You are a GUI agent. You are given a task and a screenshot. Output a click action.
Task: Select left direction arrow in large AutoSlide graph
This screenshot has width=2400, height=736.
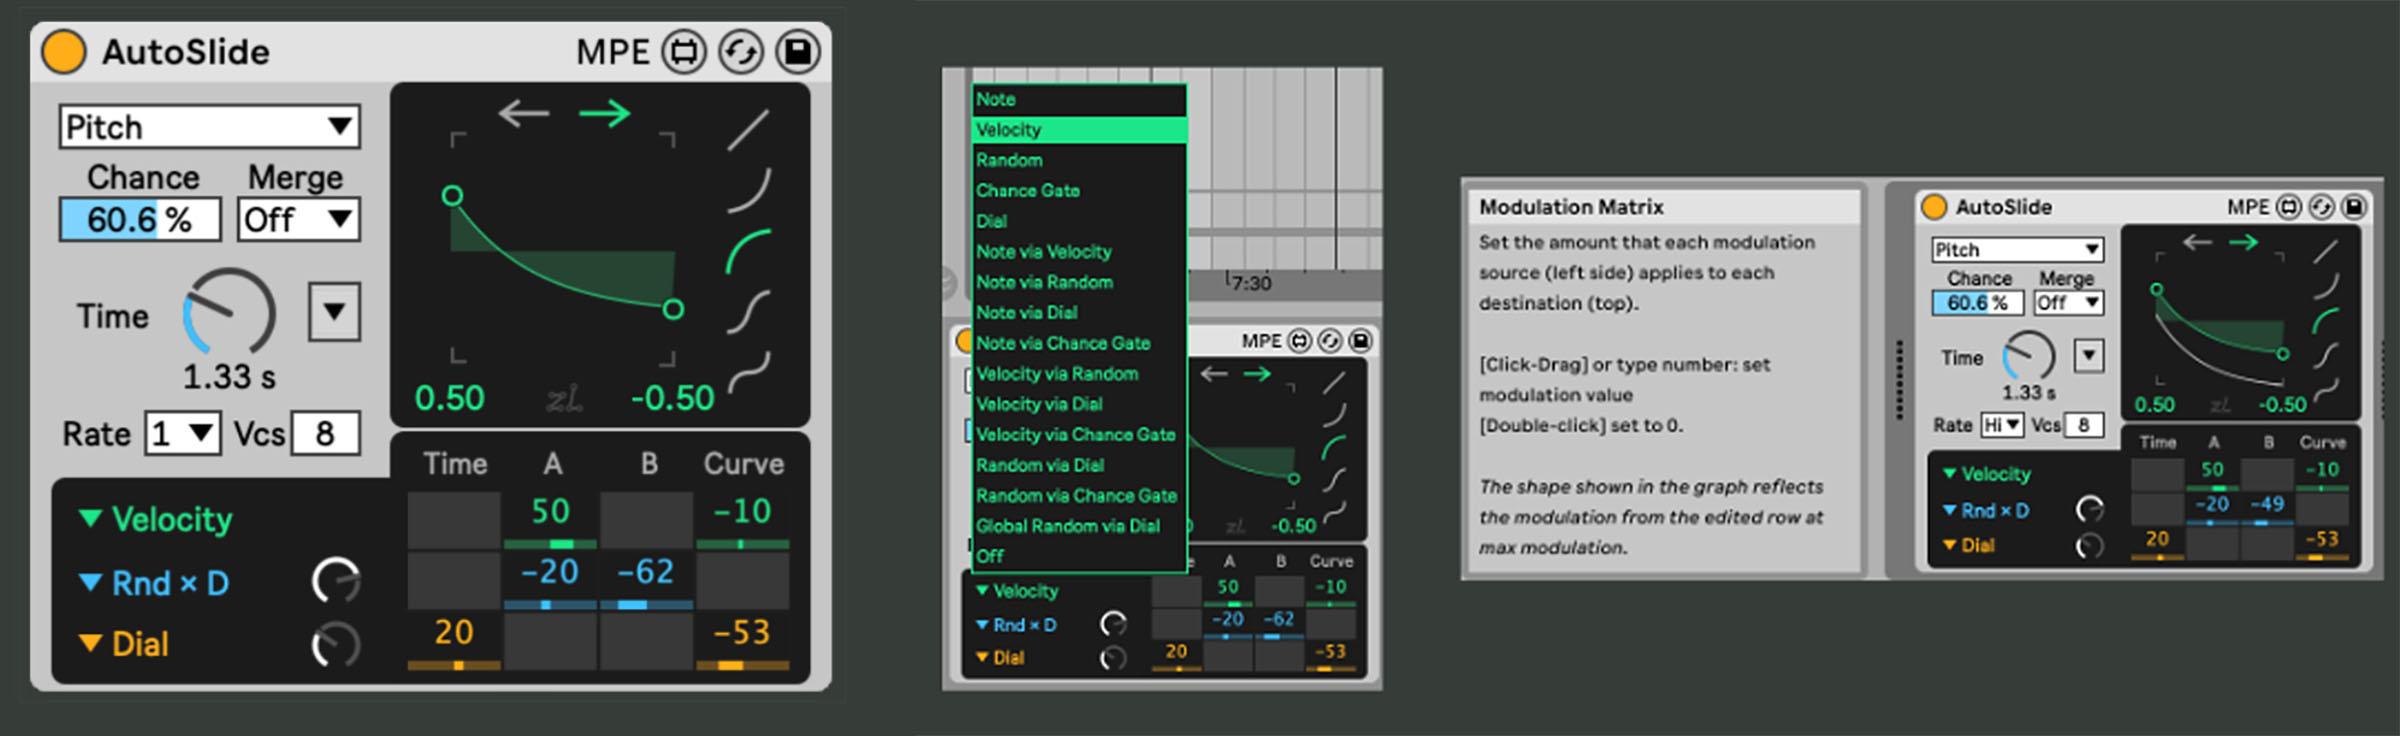pos(524,113)
